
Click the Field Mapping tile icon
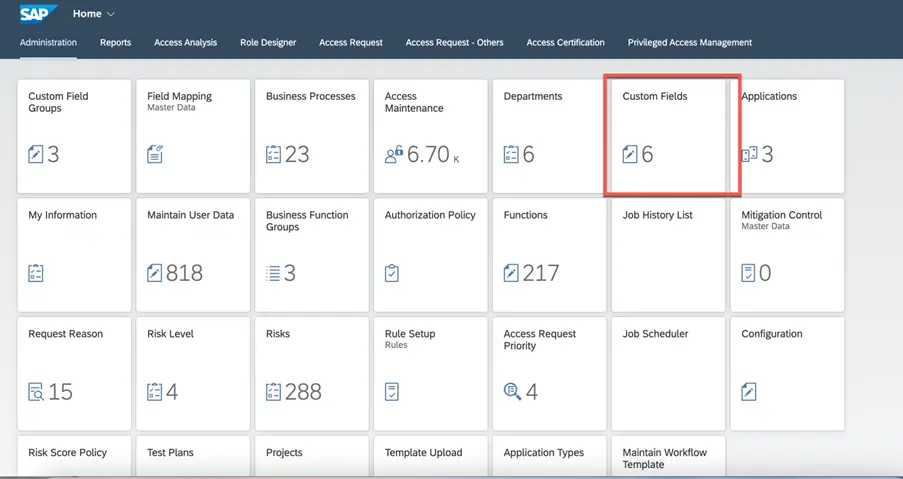coord(155,154)
